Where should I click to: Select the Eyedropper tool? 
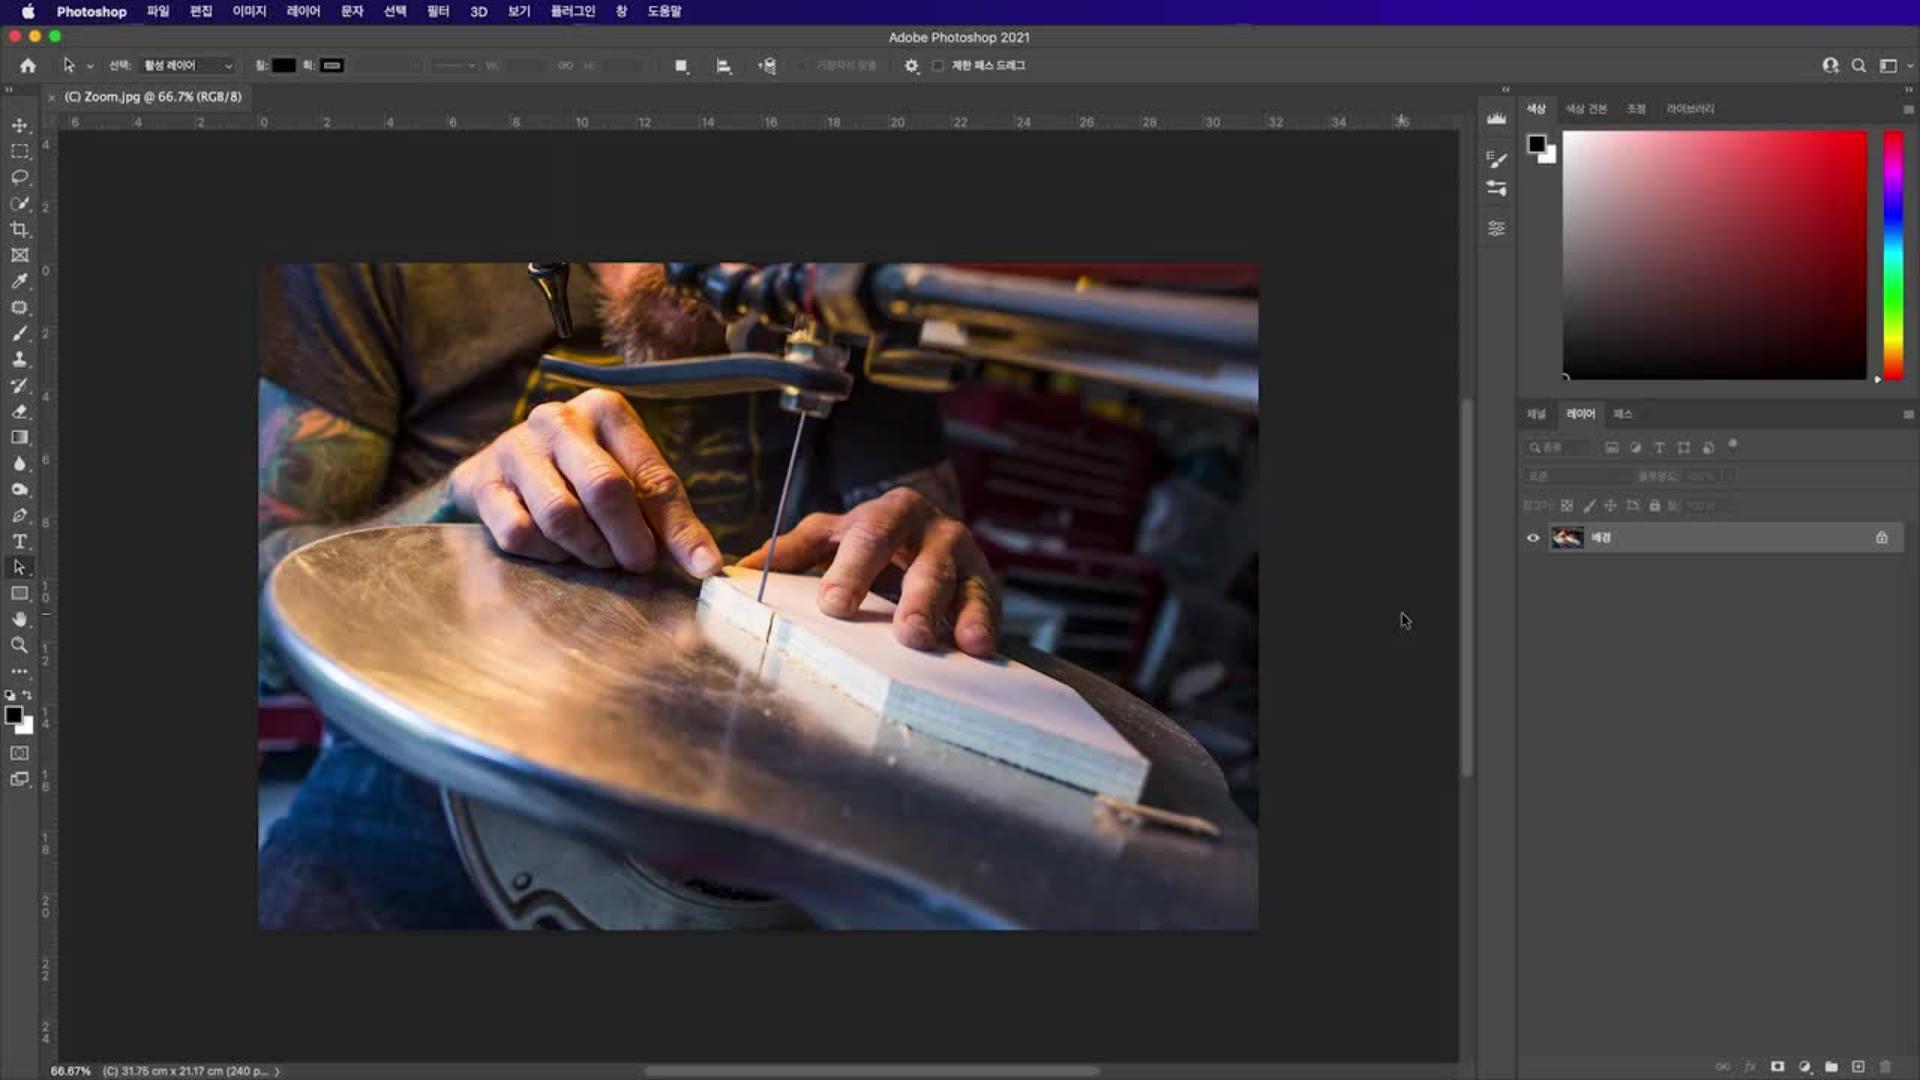coord(19,281)
